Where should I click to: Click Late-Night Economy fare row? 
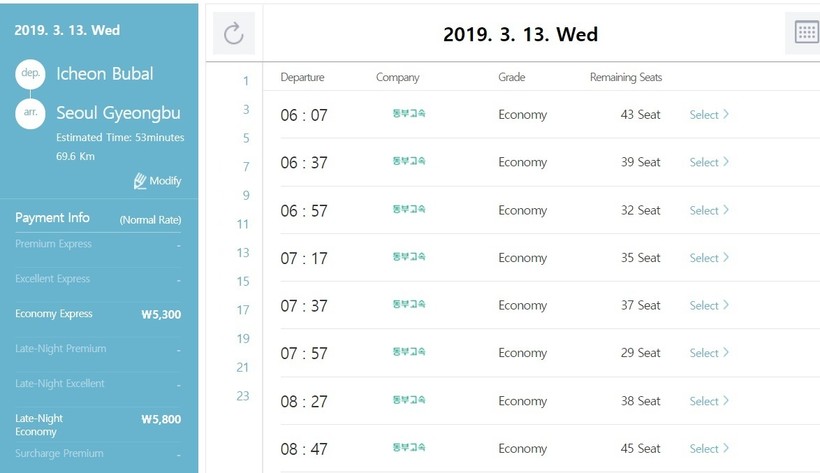tap(98, 425)
